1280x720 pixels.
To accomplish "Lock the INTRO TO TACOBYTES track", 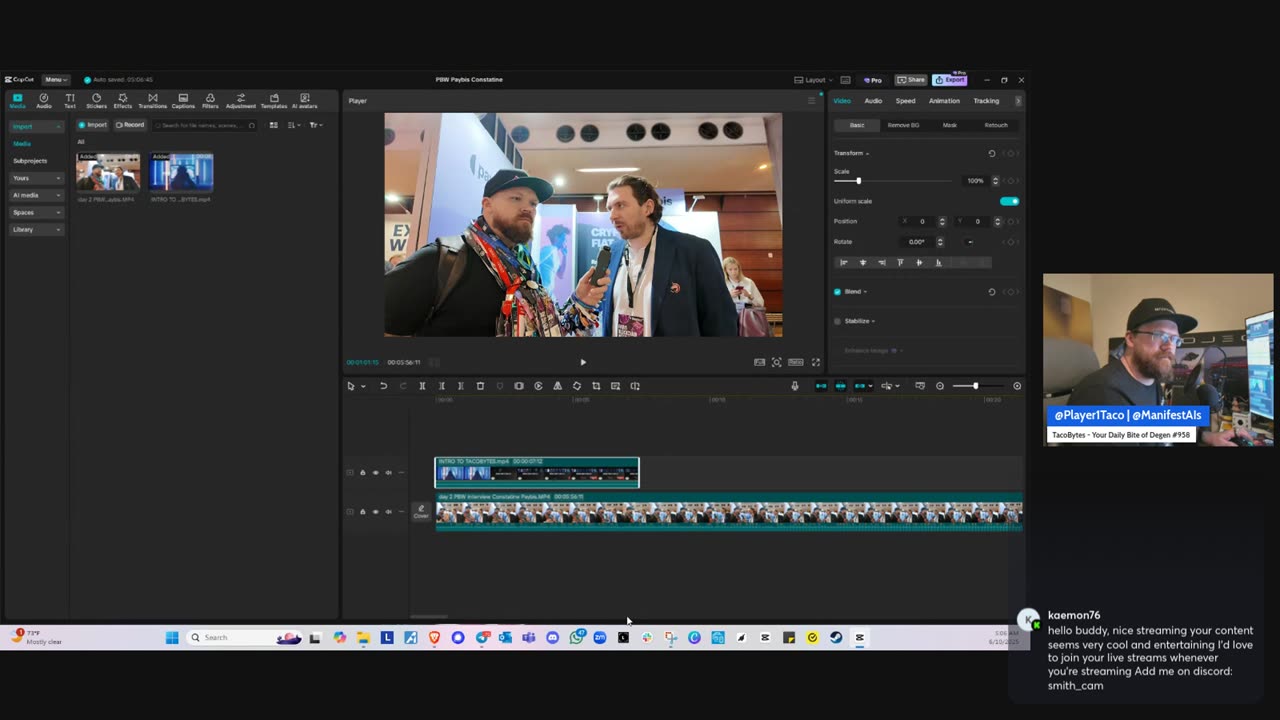I will [362, 472].
